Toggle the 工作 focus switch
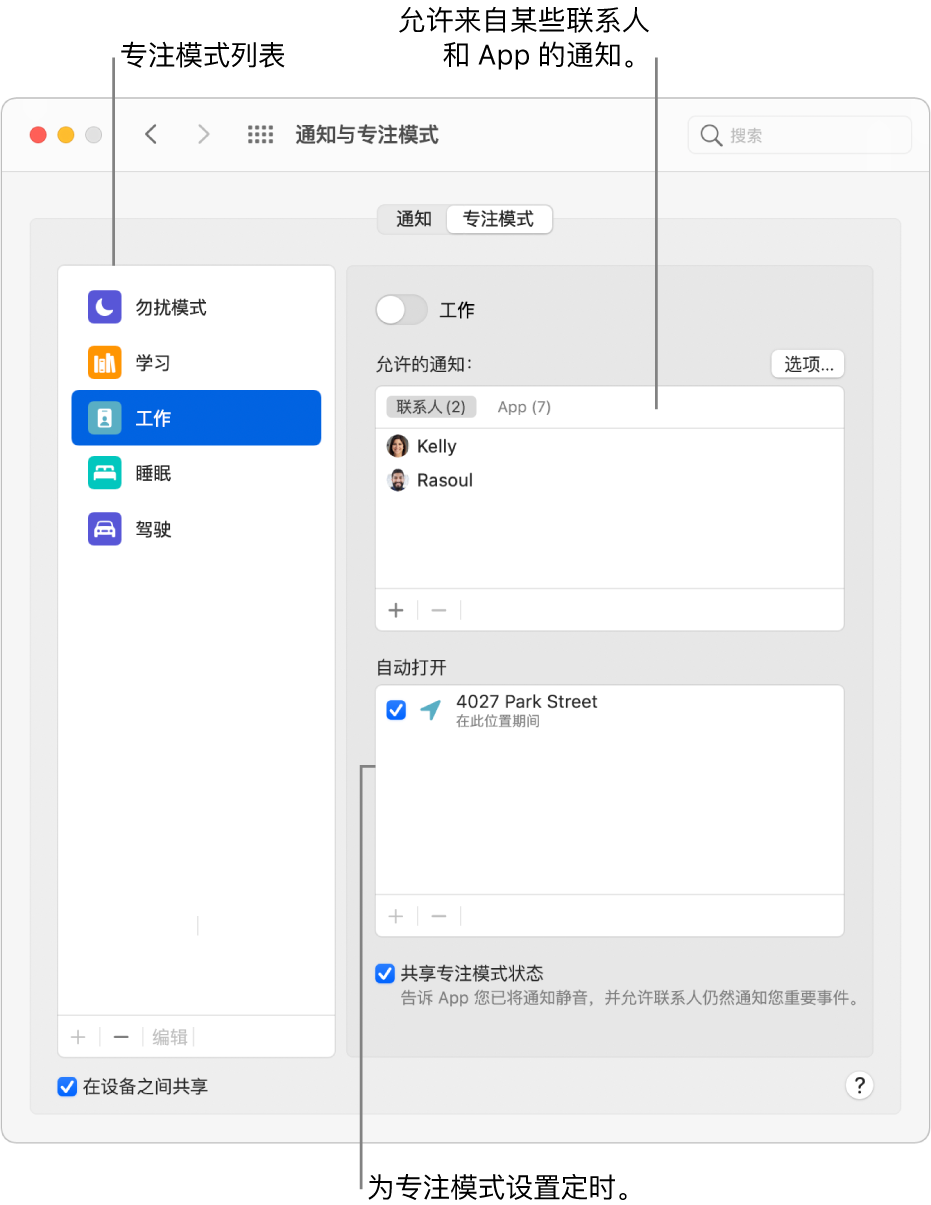 click(x=401, y=310)
